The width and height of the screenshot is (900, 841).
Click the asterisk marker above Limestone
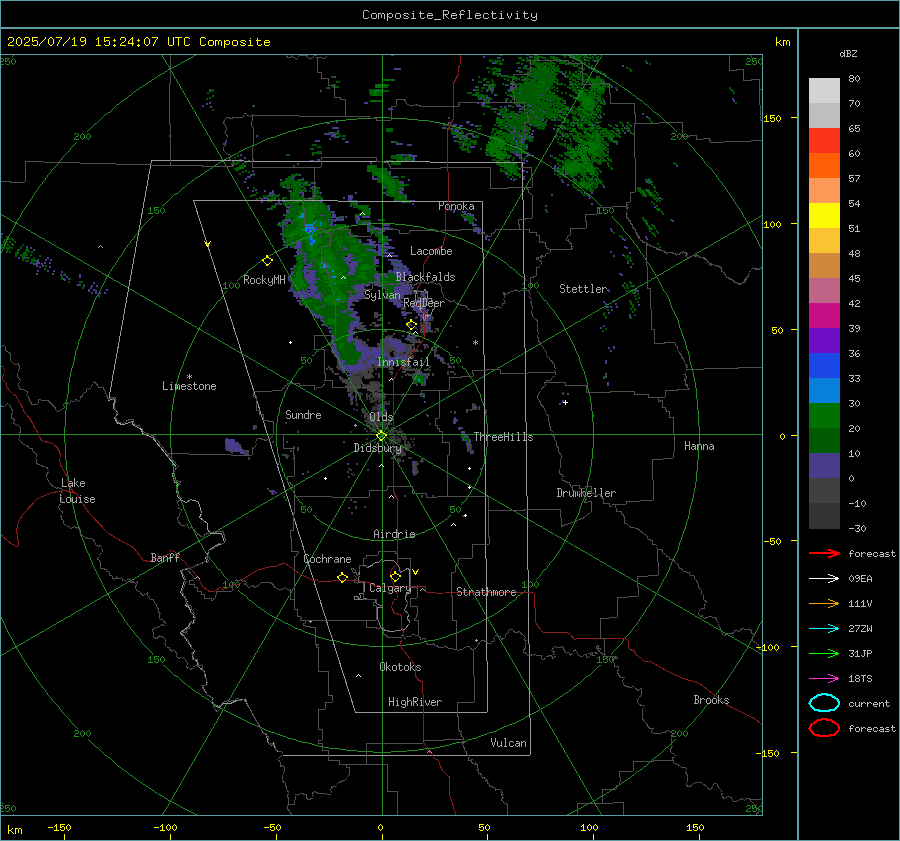pyautogui.click(x=189, y=377)
